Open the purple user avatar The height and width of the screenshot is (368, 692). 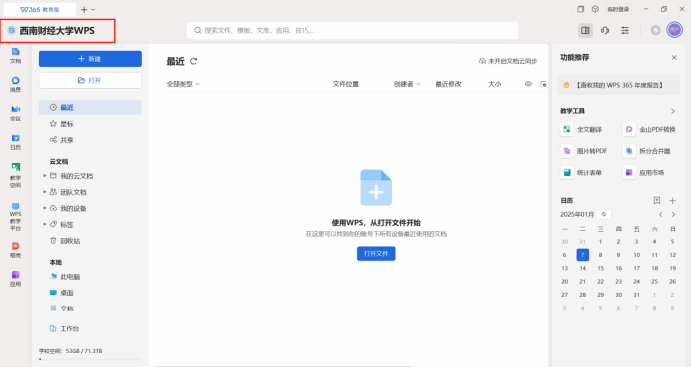pos(674,30)
